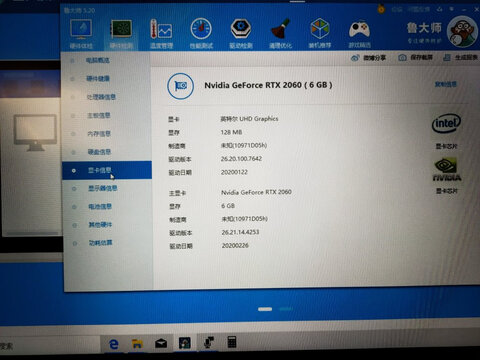
Task: Select 显卡信息 highlighted sidebar item
Action: (x=107, y=170)
